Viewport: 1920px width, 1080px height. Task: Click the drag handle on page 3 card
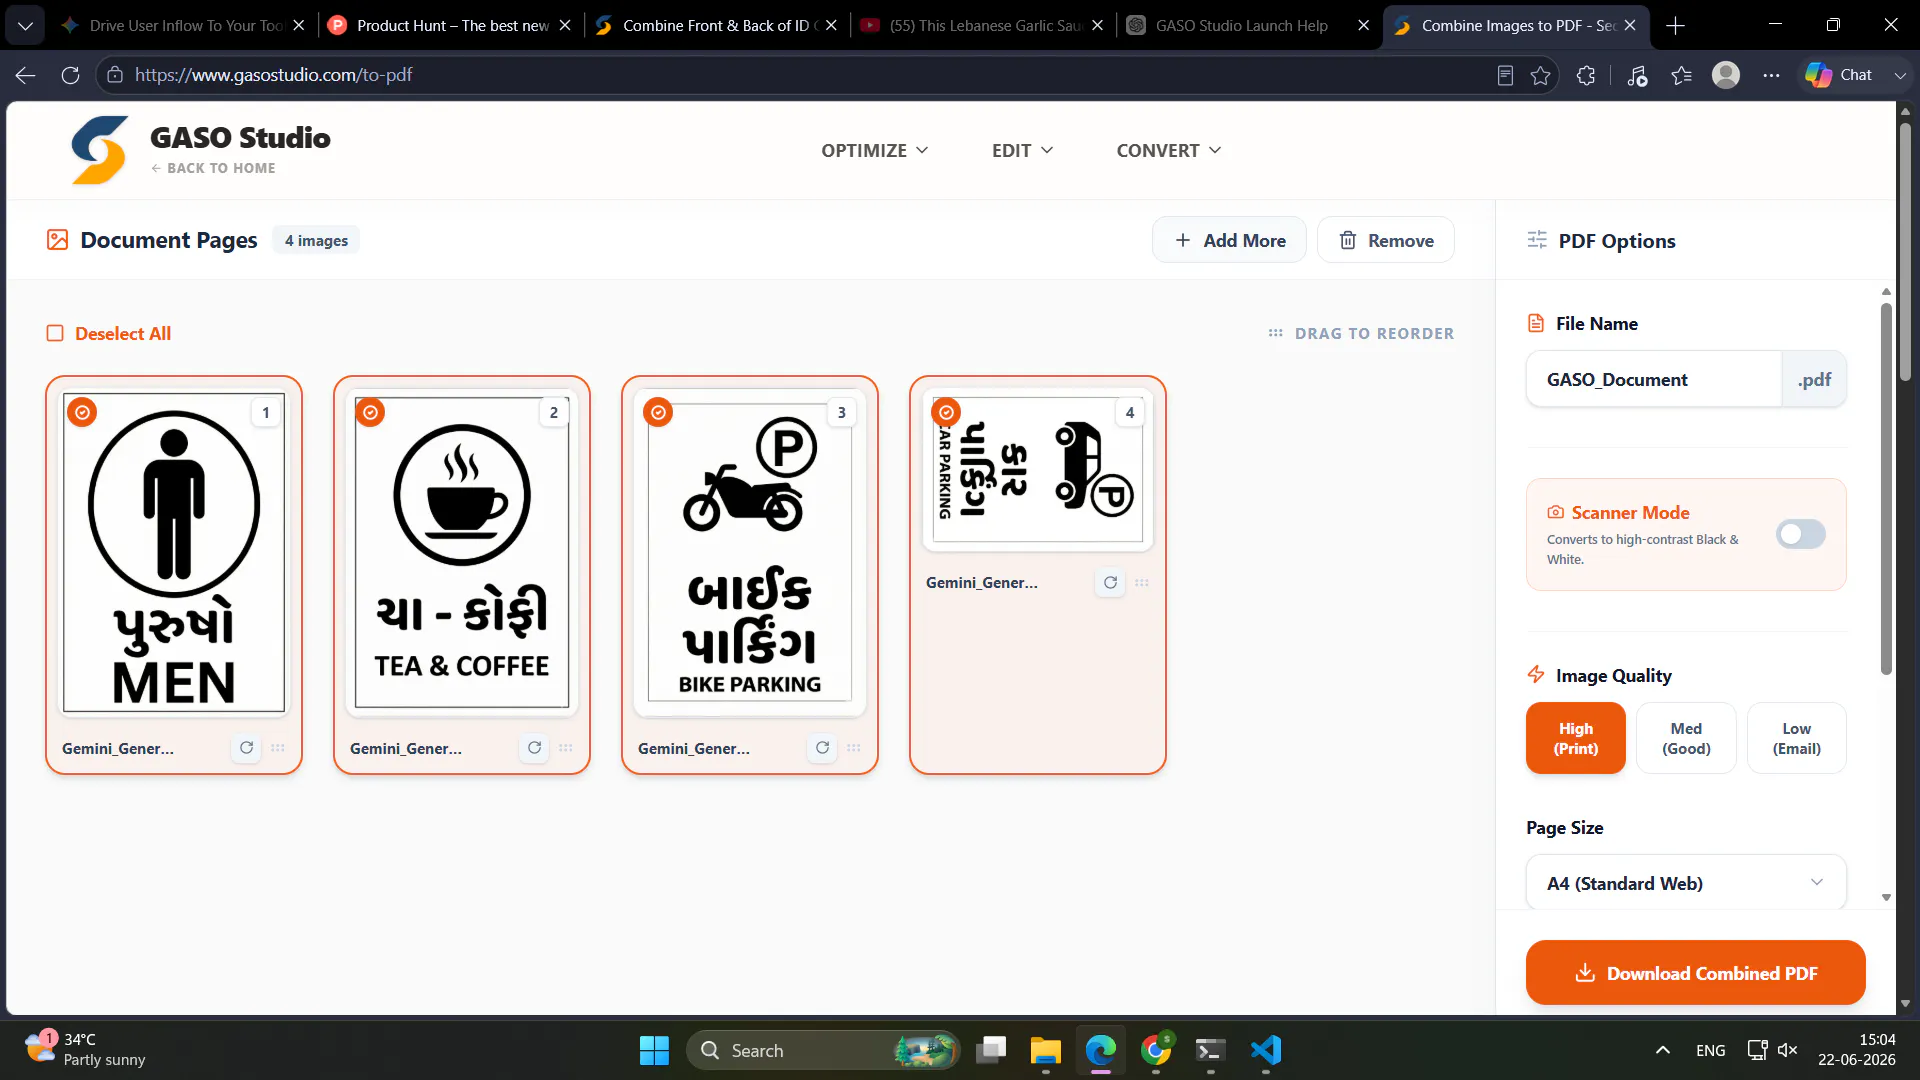click(x=854, y=748)
